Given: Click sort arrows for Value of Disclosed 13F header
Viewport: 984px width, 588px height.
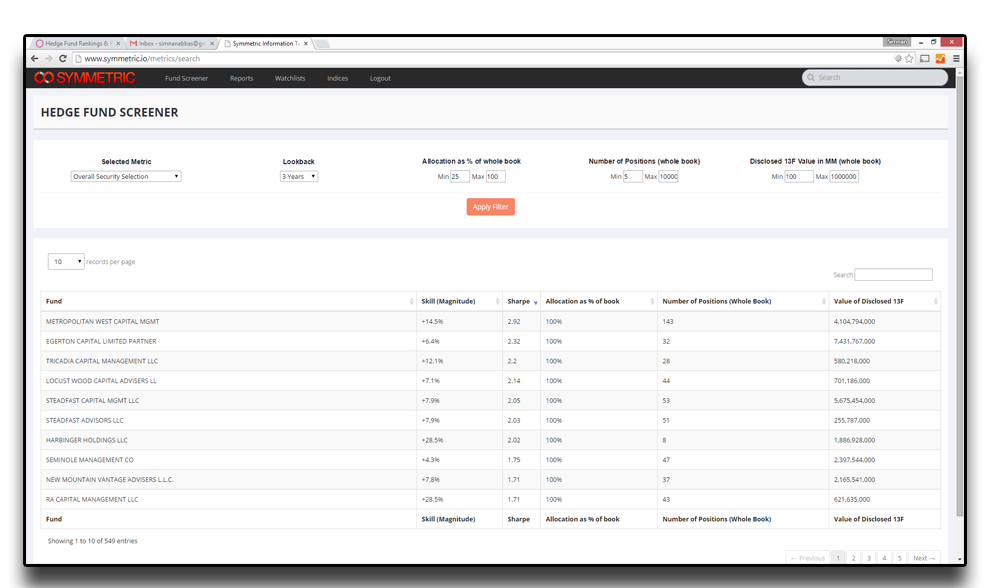Looking at the screenshot, I should coord(936,301).
